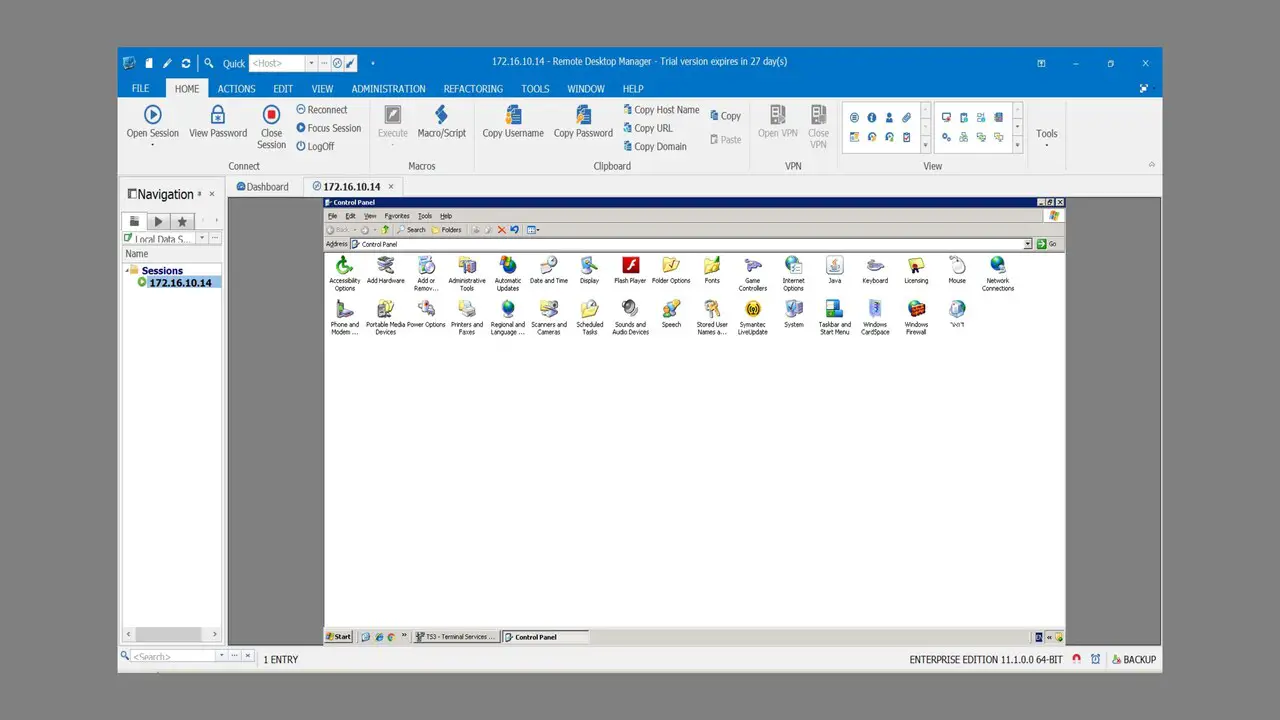Collapse the Sessions folder in Navigation tree
Screen dimensions: 1280x720
pyautogui.click(x=128, y=270)
